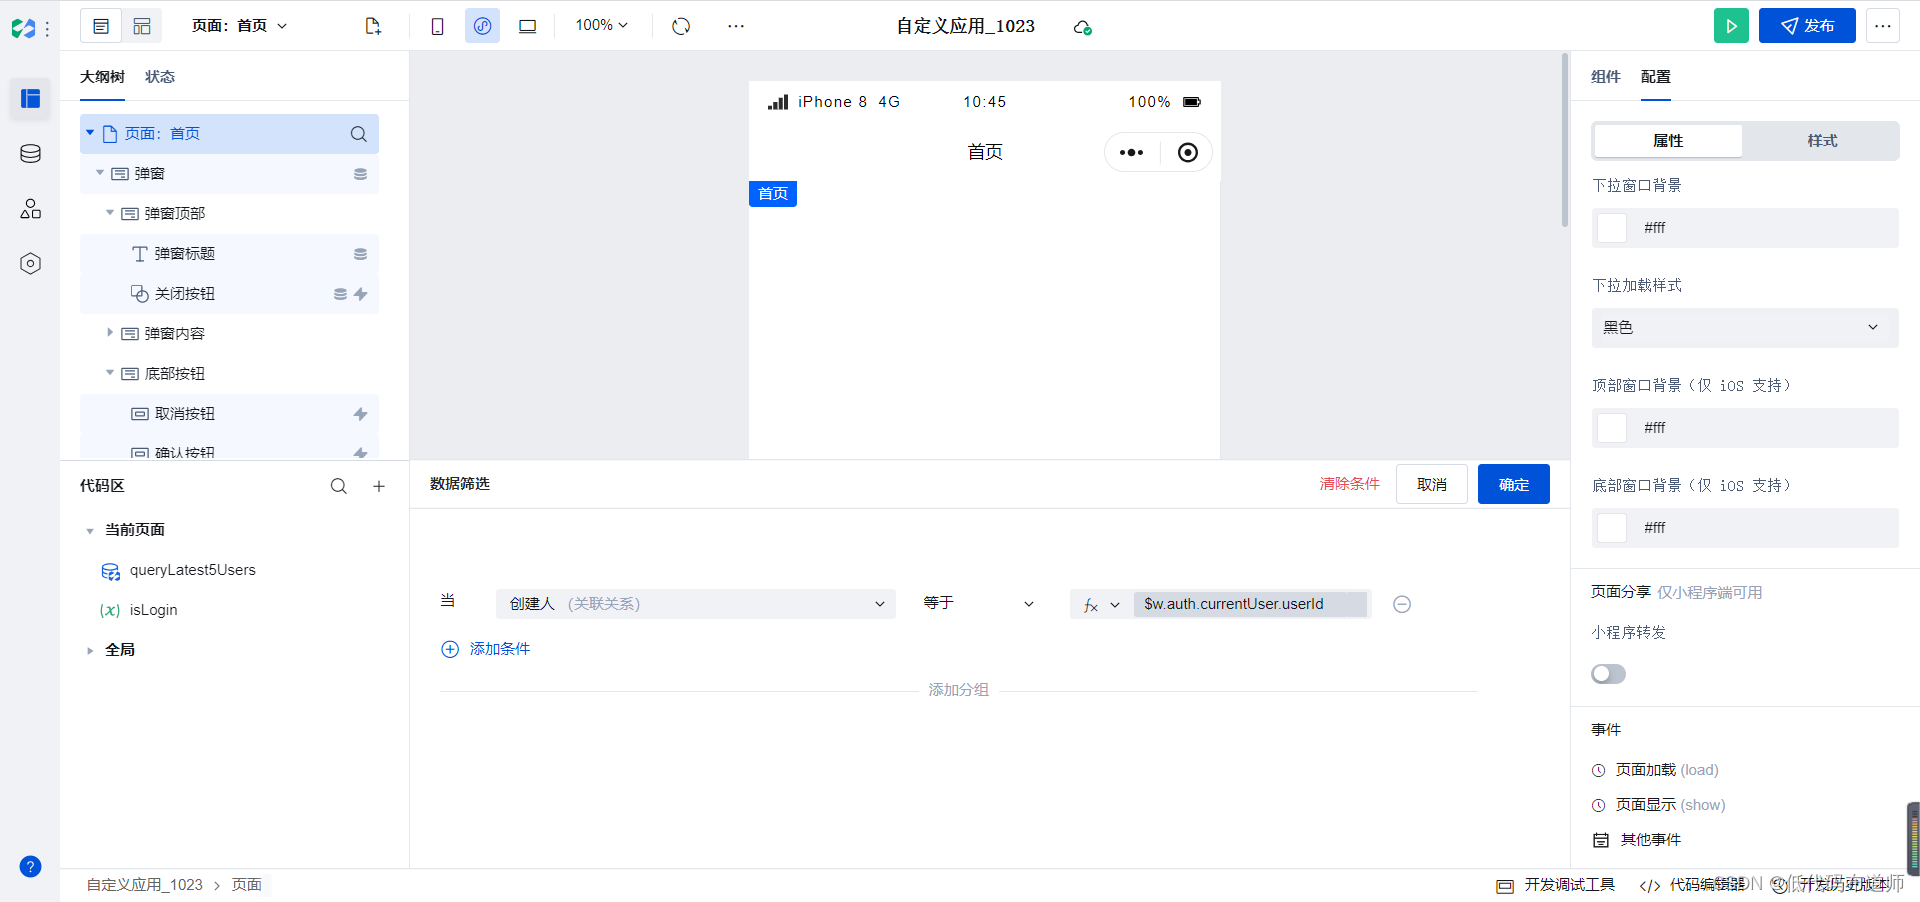
Task: Click the green preview run button
Action: [1731, 26]
